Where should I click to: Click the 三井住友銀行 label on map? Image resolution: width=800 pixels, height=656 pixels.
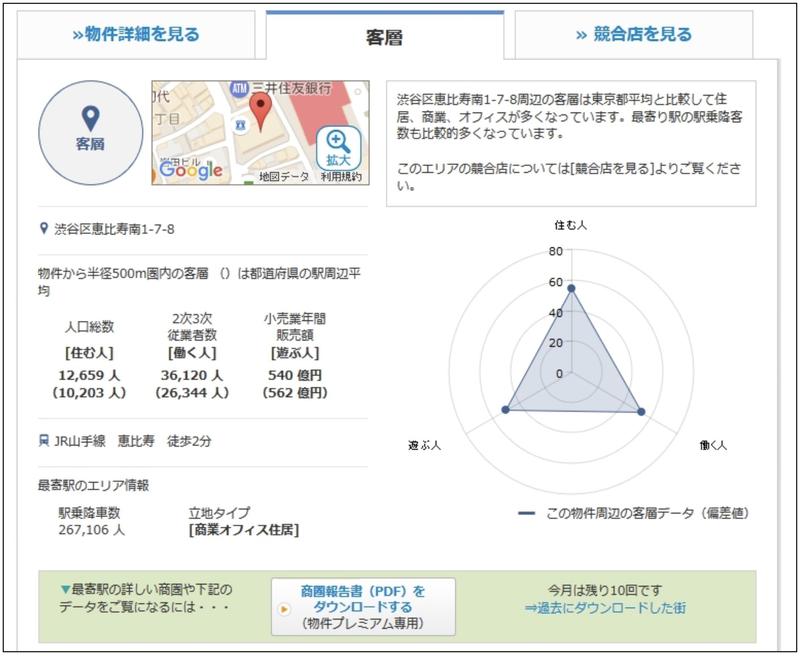point(292,88)
